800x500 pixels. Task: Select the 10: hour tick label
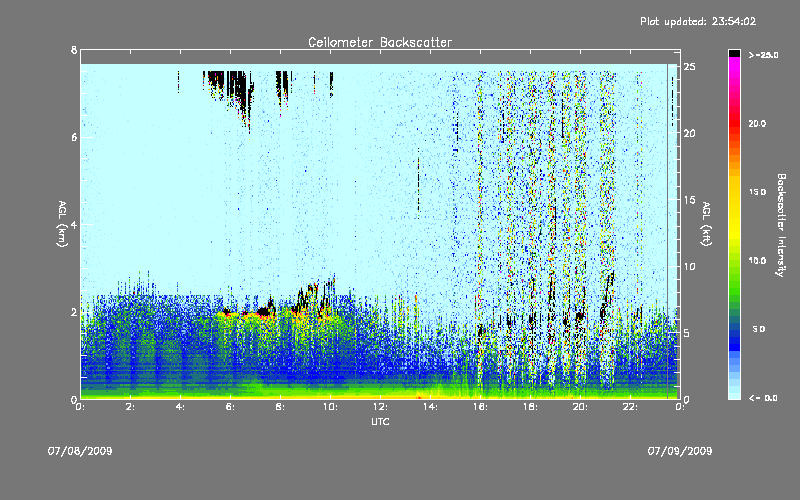coord(330,407)
